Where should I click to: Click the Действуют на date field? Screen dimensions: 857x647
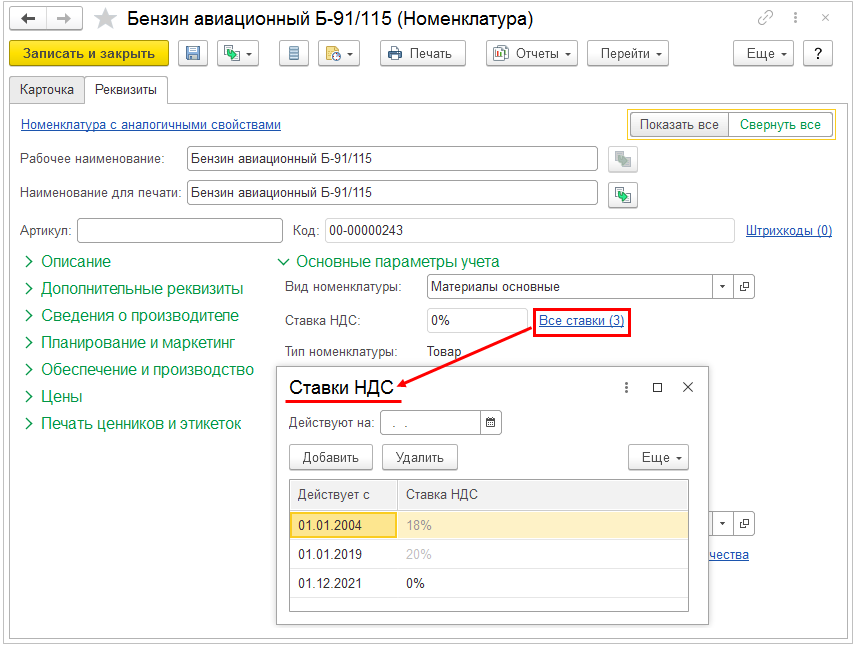pos(431,423)
